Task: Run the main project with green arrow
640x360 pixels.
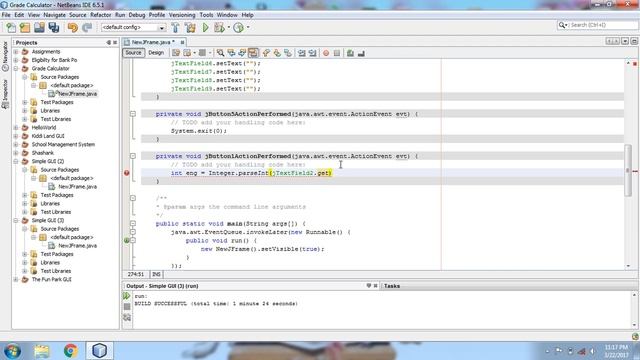Action: 206,27
